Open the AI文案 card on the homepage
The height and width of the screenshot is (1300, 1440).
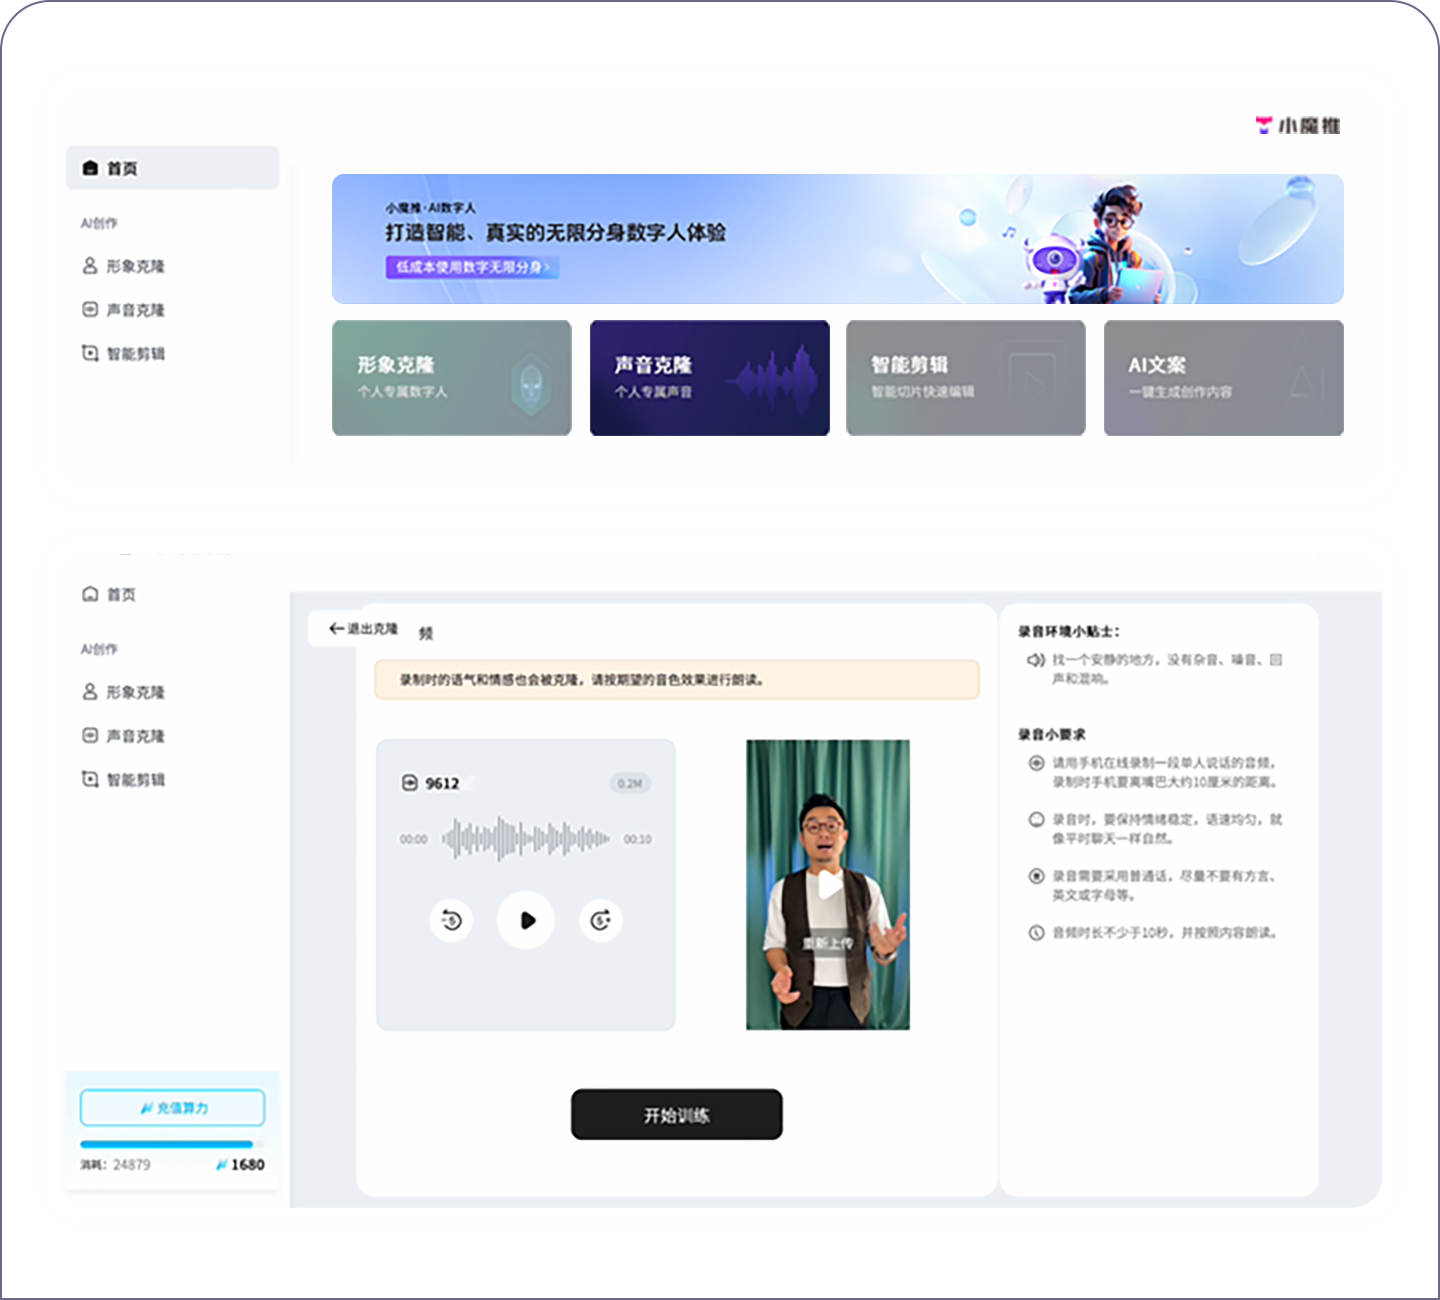1223,377
